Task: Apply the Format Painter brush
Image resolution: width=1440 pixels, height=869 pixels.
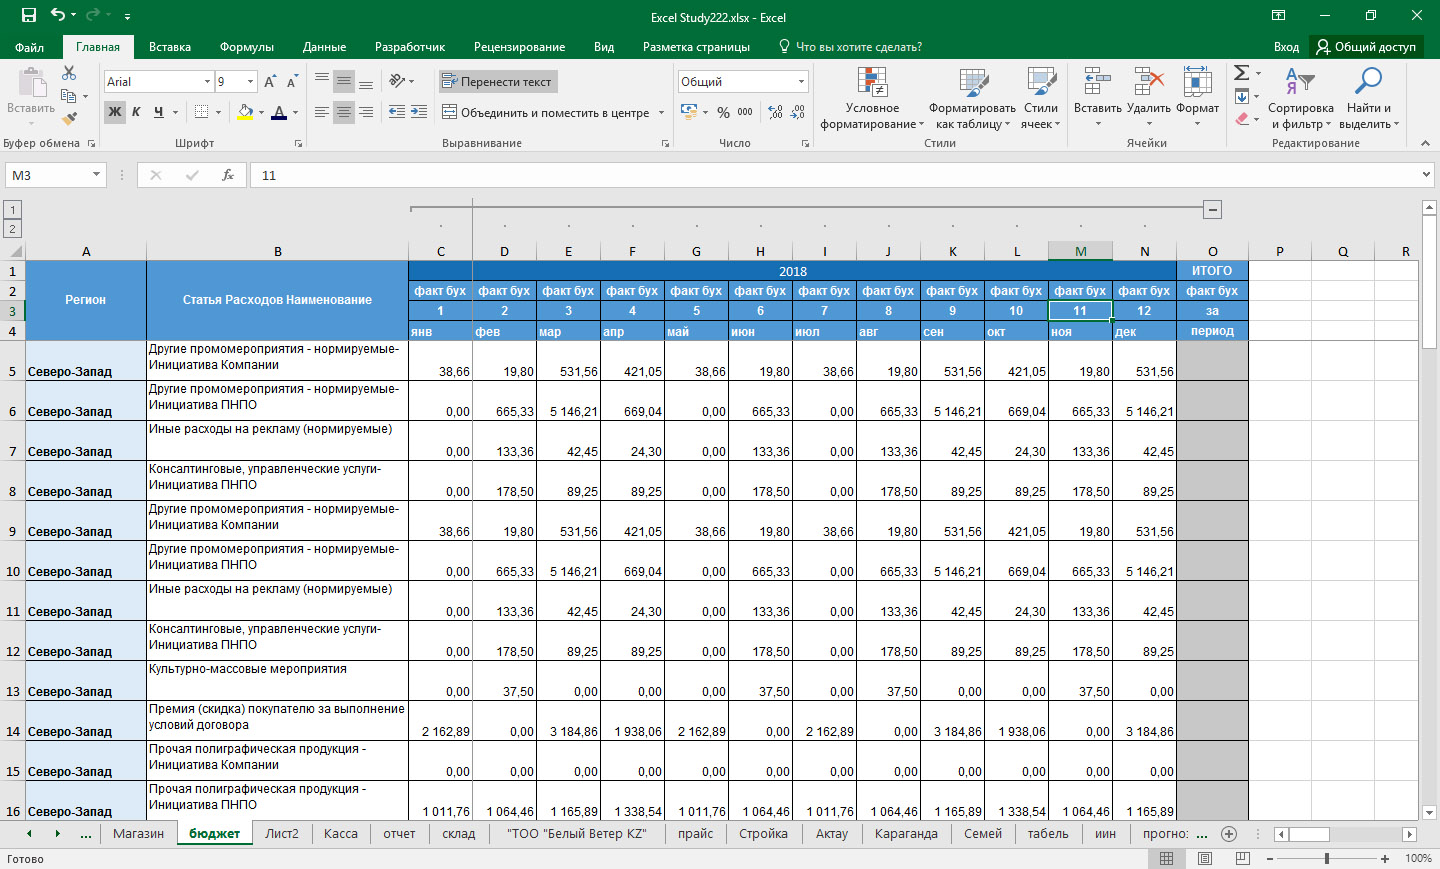Action: coord(69,118)
